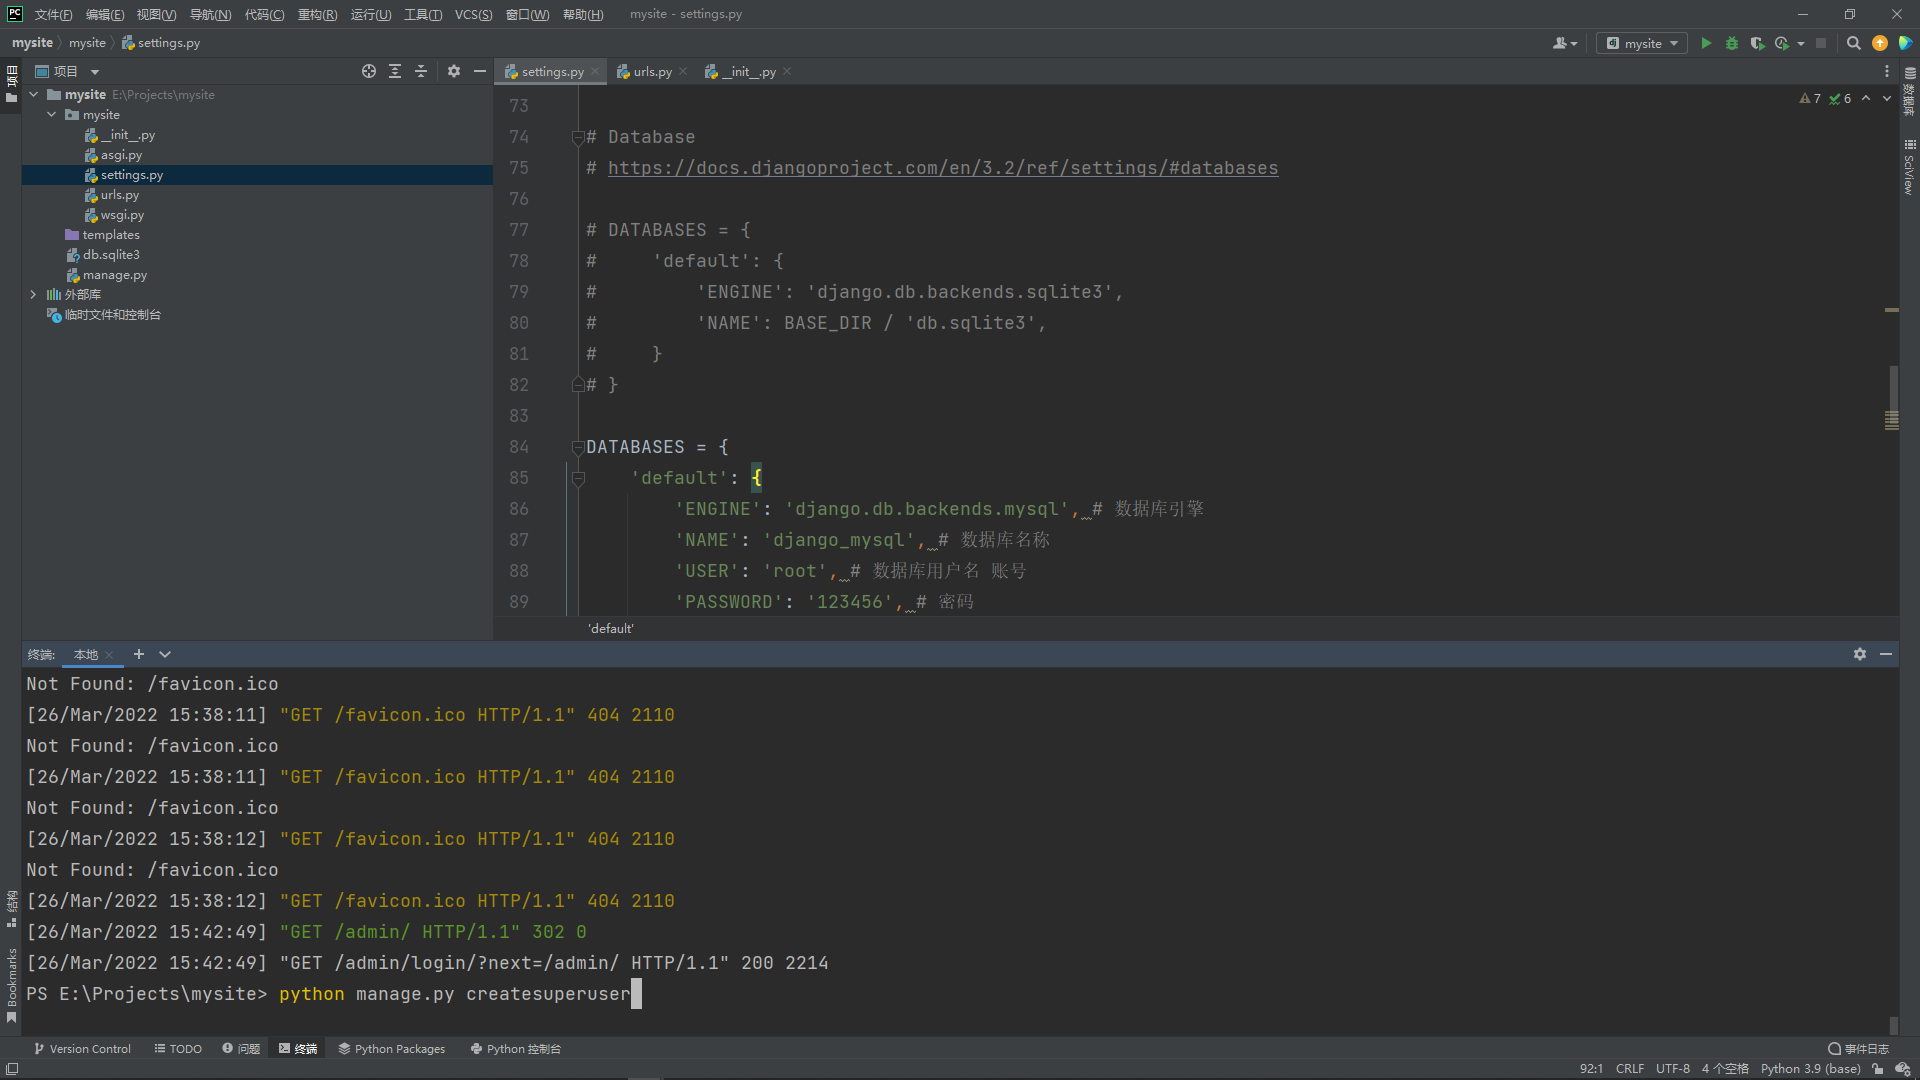Open the profiler run icon
Image resolution: width=1920 pixels, height=1080 pixels.
coord(1782,43)
